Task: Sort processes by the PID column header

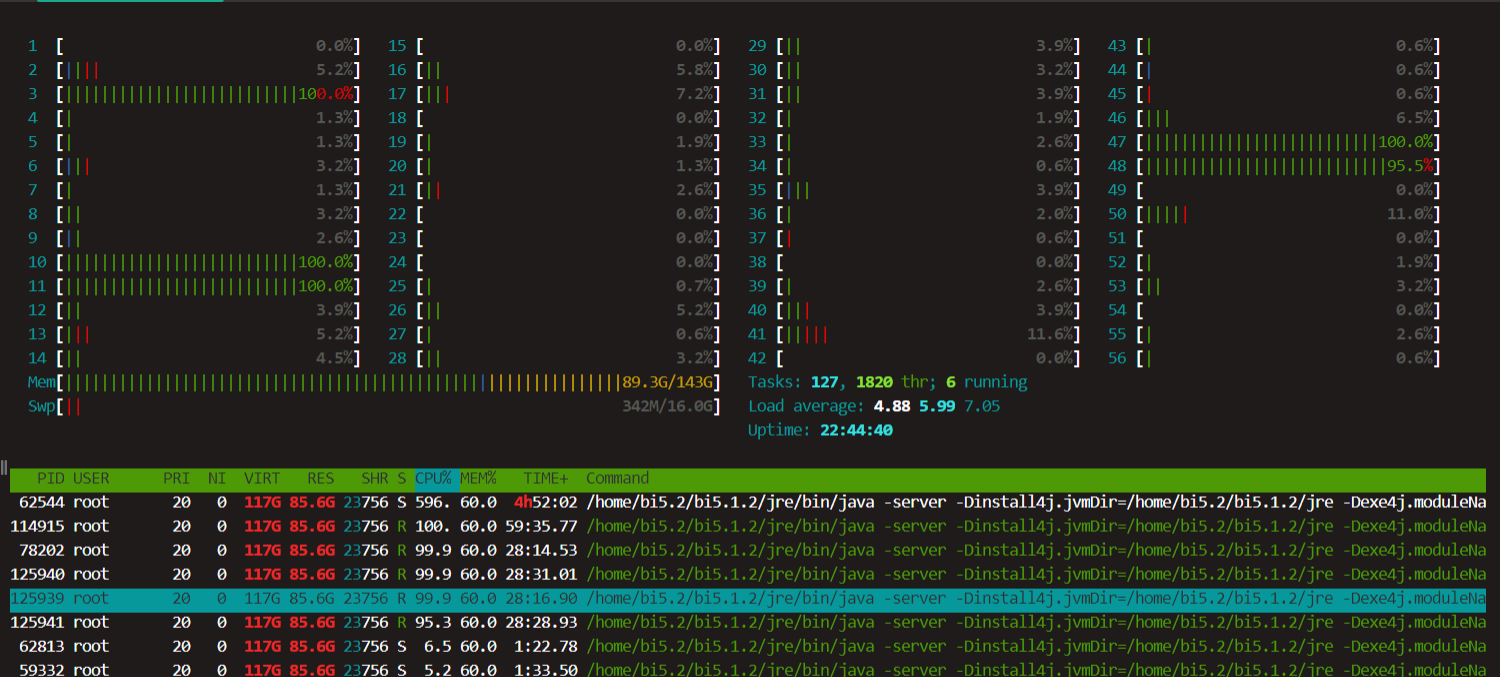Action: tap(49, 478)
